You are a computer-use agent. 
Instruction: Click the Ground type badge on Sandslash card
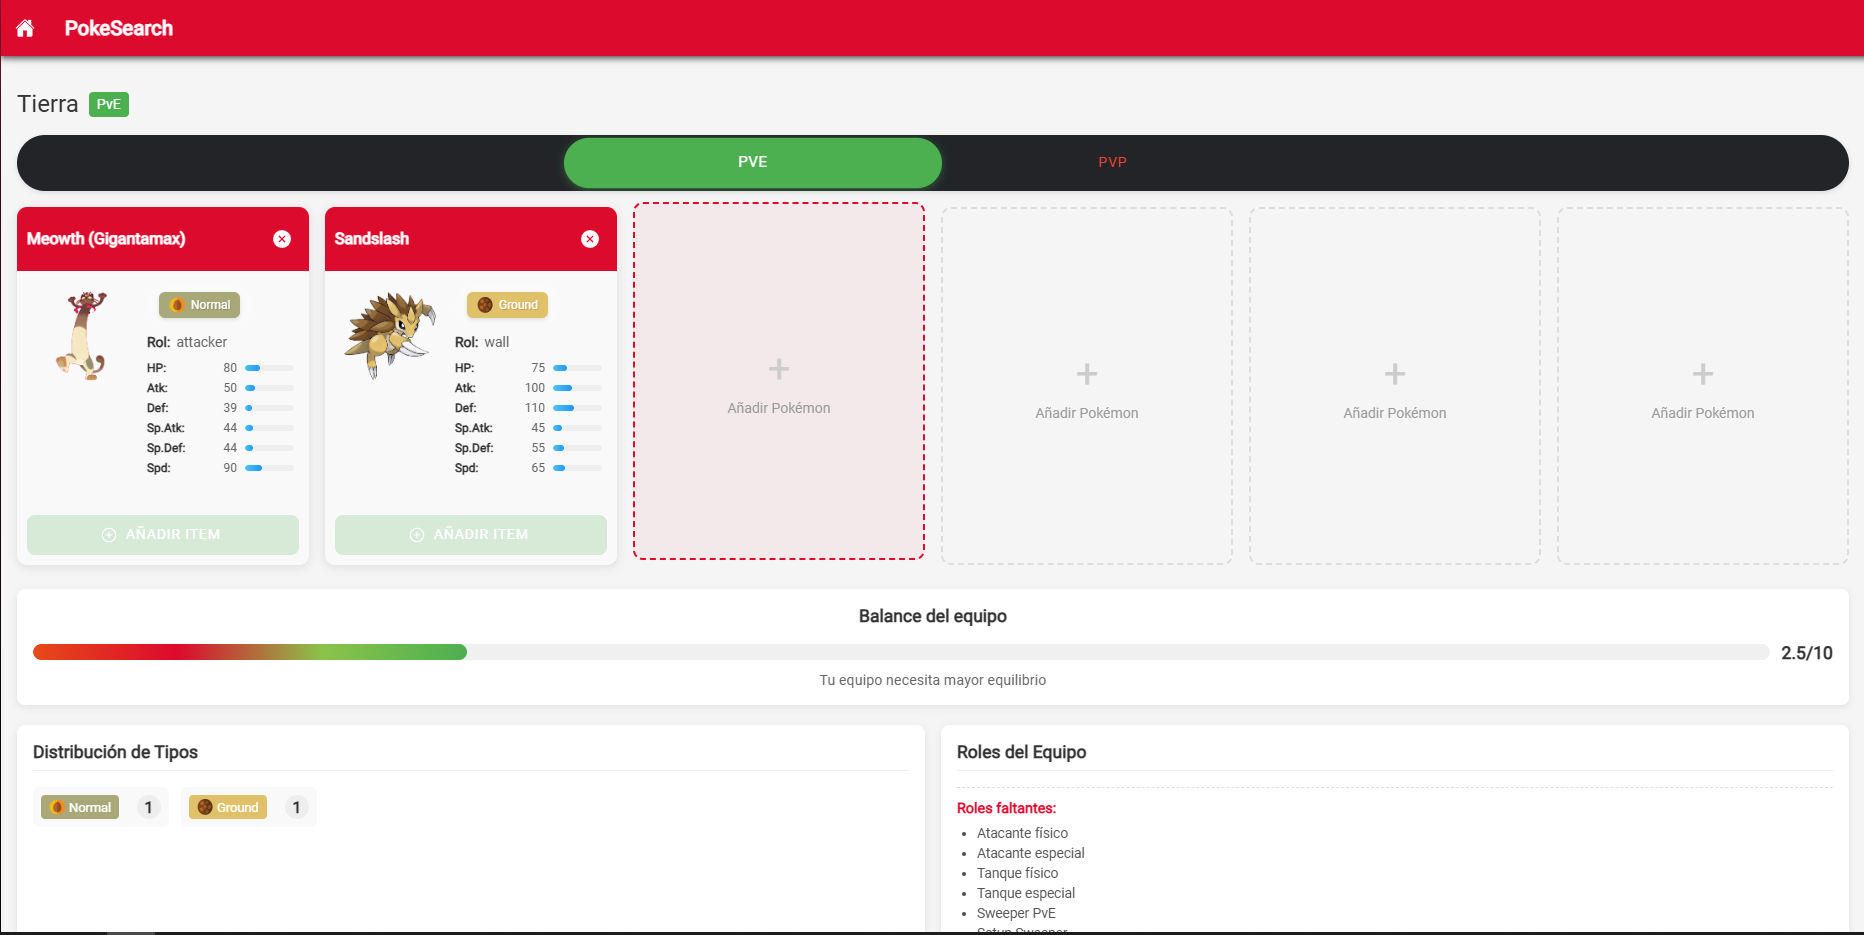pyautogui.click(x=507, y=305)
